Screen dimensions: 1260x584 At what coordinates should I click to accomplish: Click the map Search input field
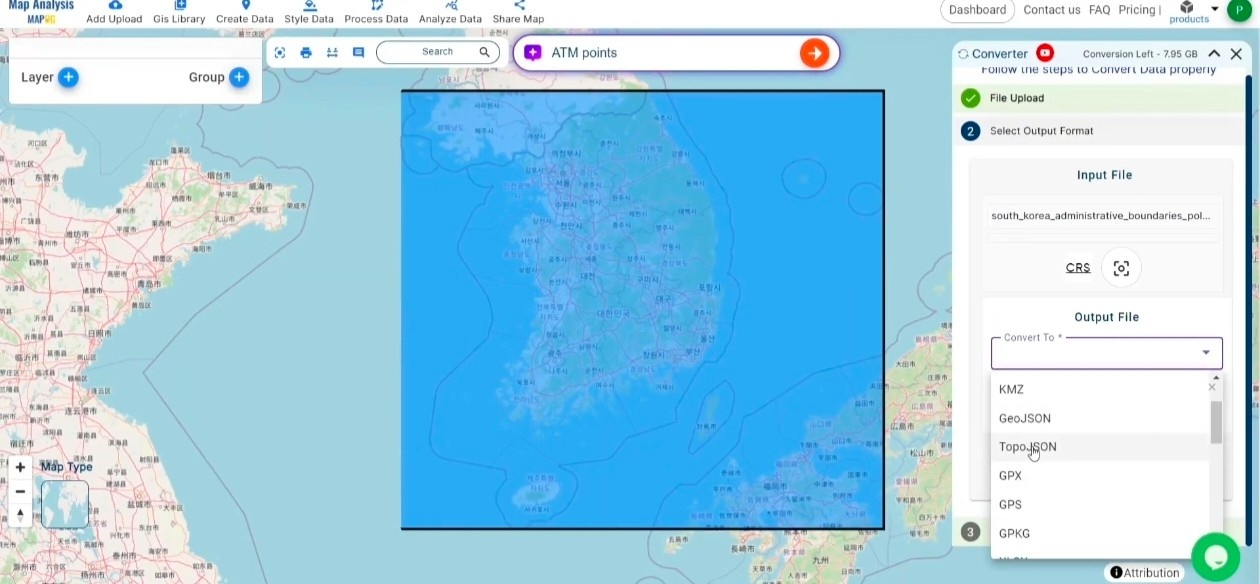coord(437,51)
